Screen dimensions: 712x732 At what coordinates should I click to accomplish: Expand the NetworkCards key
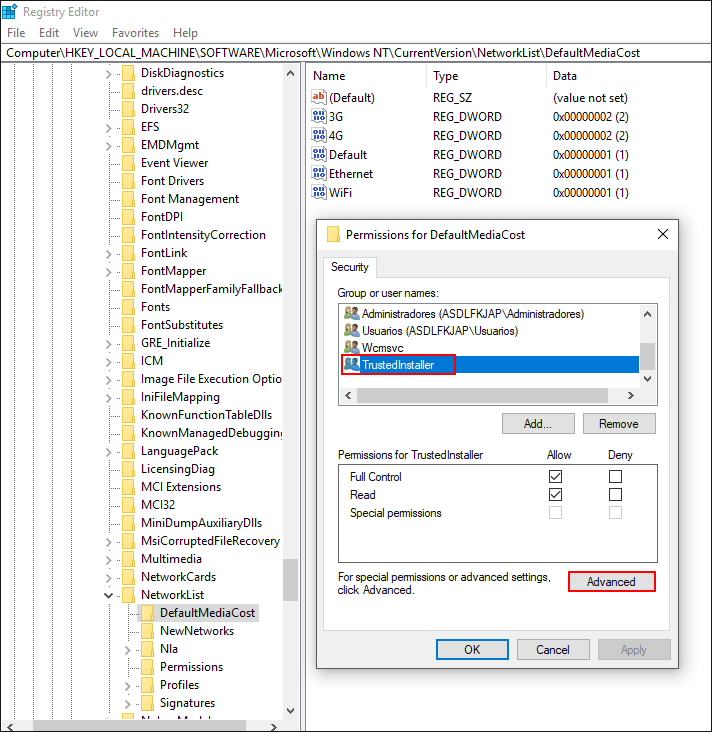point(108,578)
